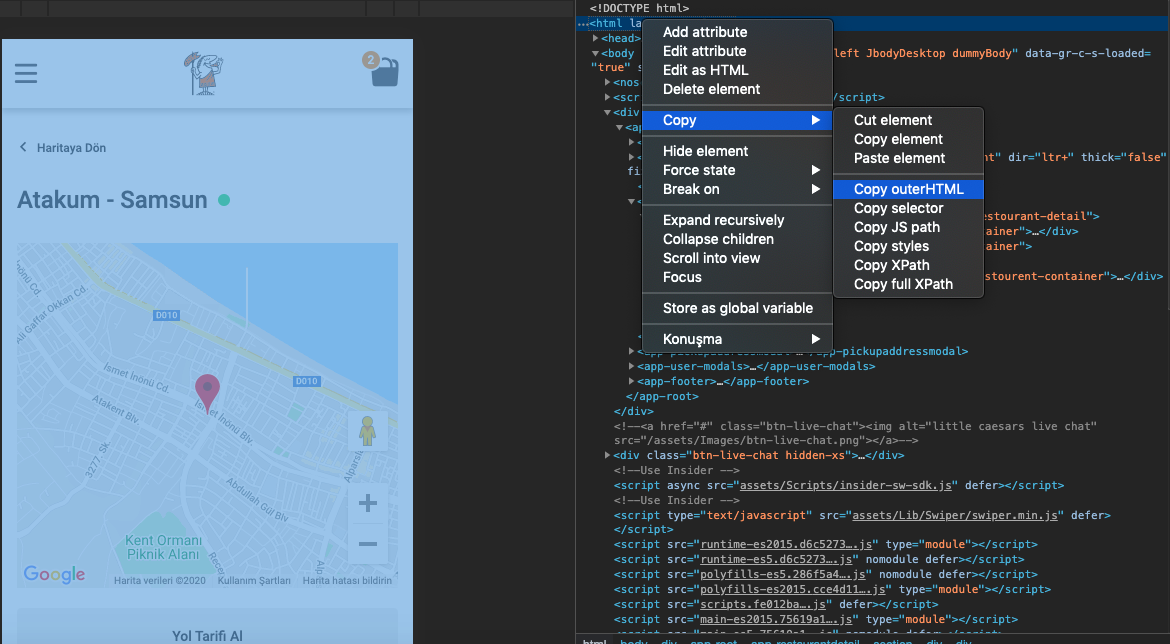1170x644 pixels.
Task: Select Collapse children
Action: pyautogui.click(x=737, y=239)
